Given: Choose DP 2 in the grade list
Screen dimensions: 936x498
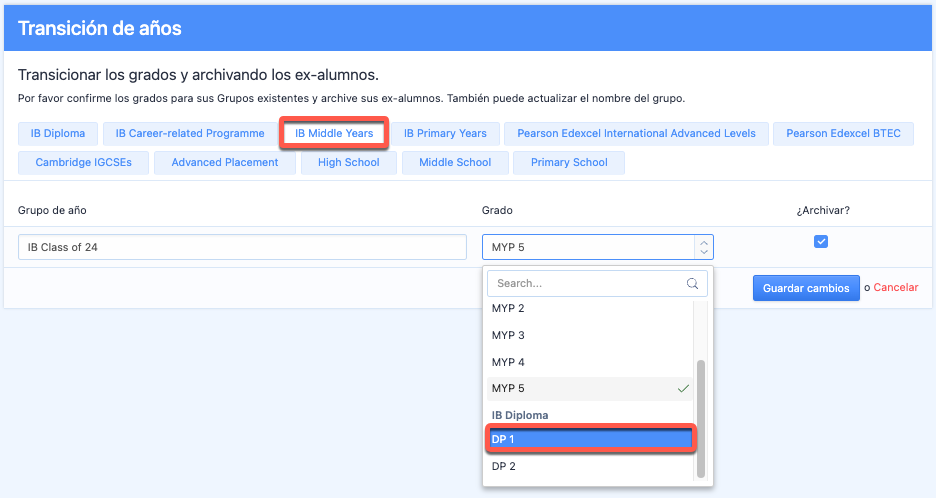Looking at the screenshot, I should pos(590,466).
